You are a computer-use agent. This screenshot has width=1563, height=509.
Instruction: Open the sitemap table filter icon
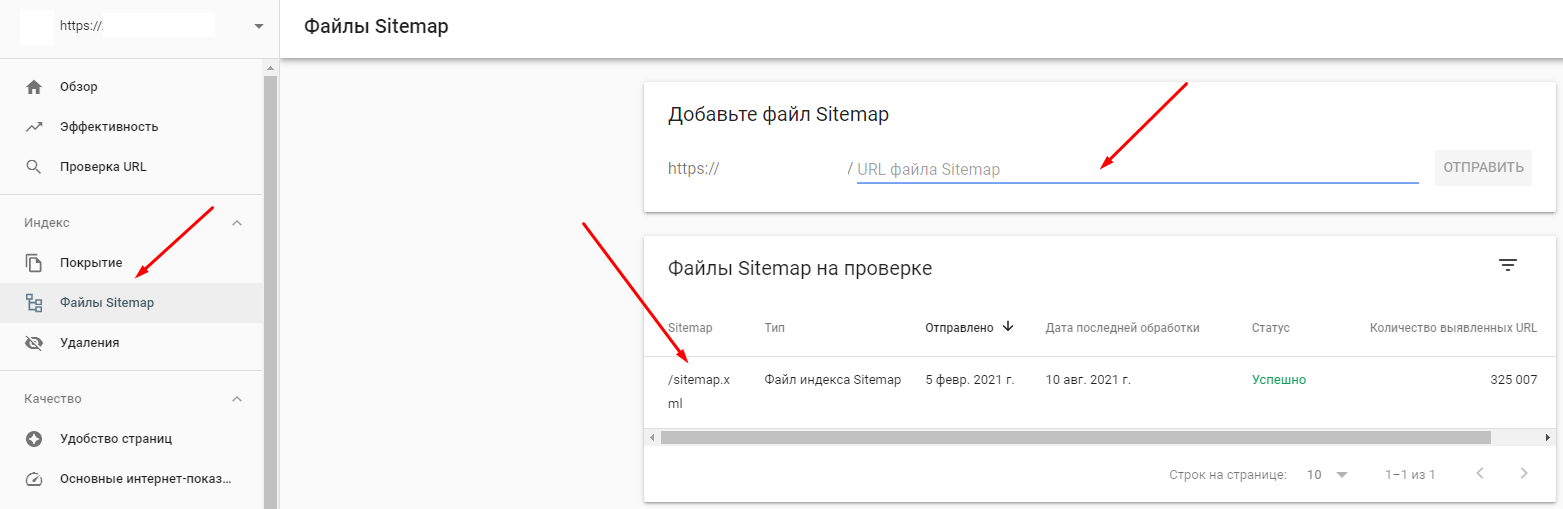pos(1507,265)
